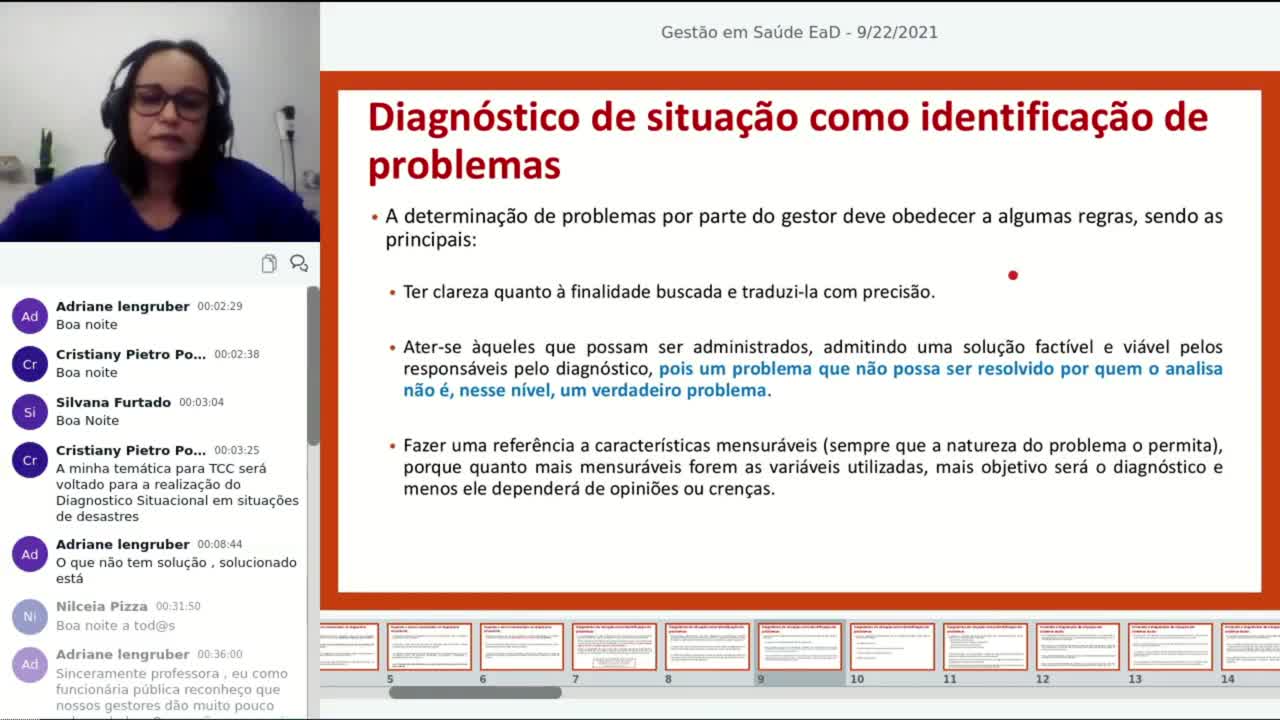
Task: Click name Silvana Furtado in chat
Action: [113, 402]
